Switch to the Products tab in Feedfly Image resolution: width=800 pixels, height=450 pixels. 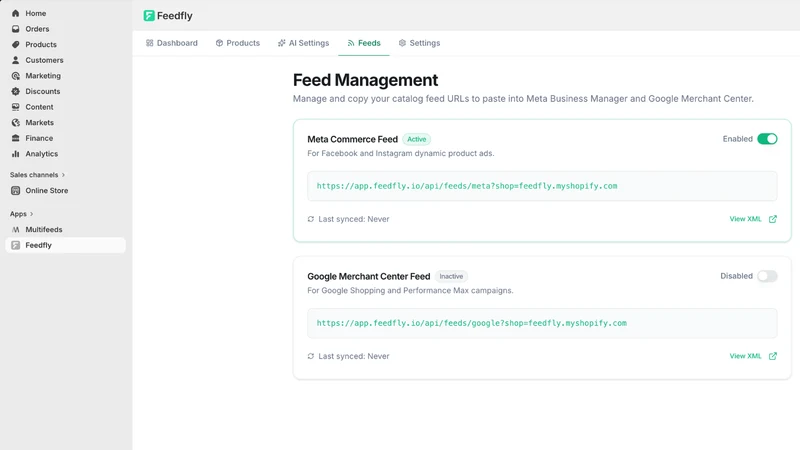(238, 43)
